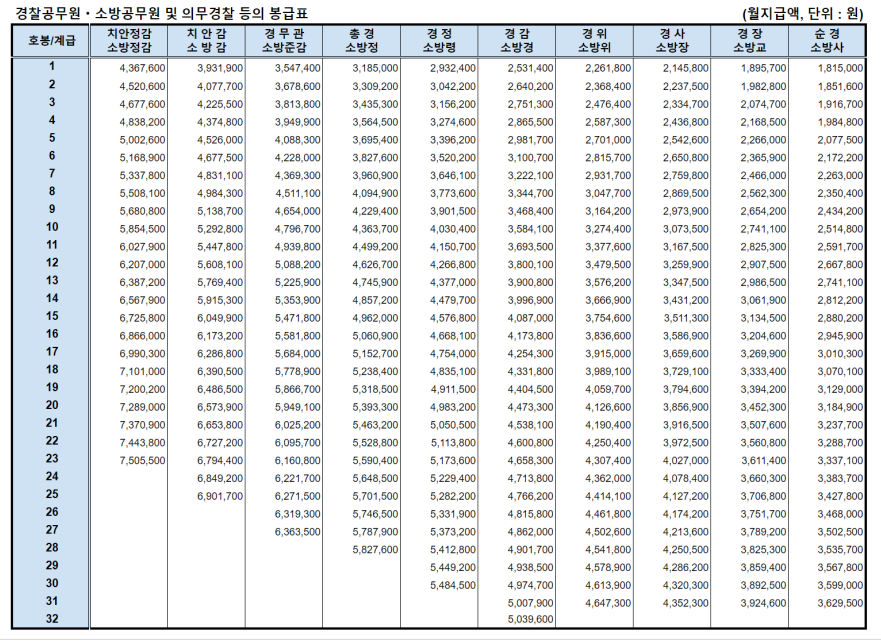This screenshot has width=881, height=644.
Task: Click row number 1 in 호봉 column
Action: (x=52, y=66)
